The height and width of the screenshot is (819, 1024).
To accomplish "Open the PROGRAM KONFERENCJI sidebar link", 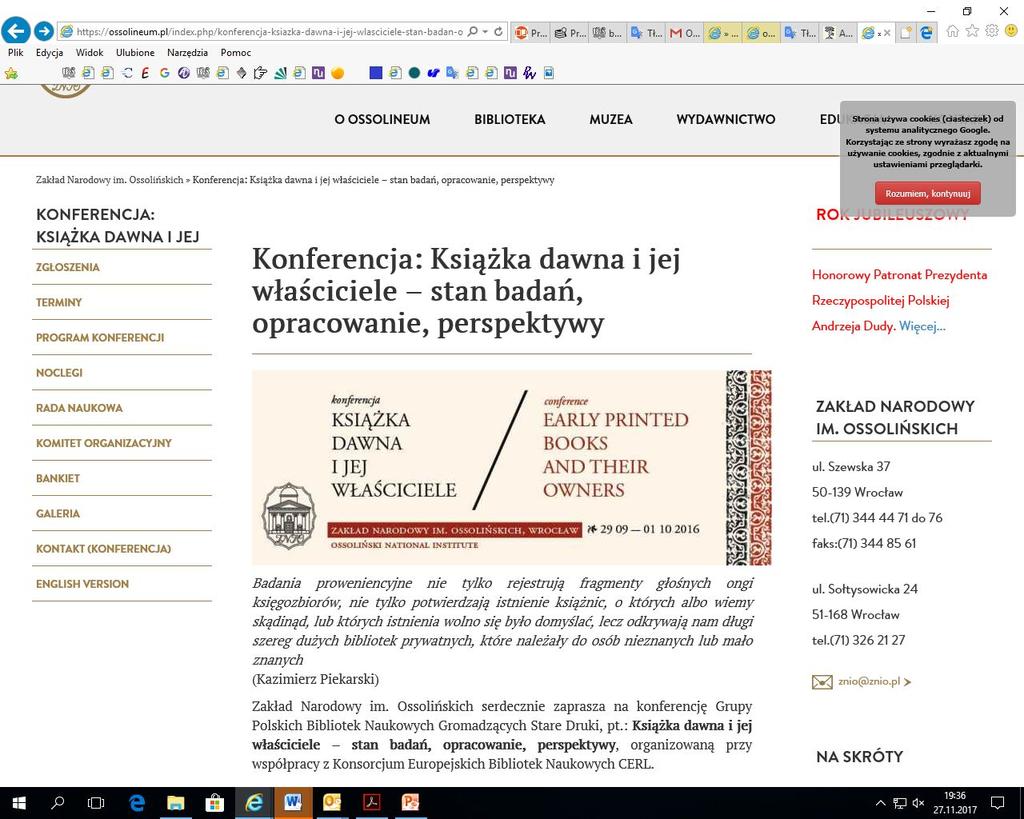I will (x=100, y=338).
